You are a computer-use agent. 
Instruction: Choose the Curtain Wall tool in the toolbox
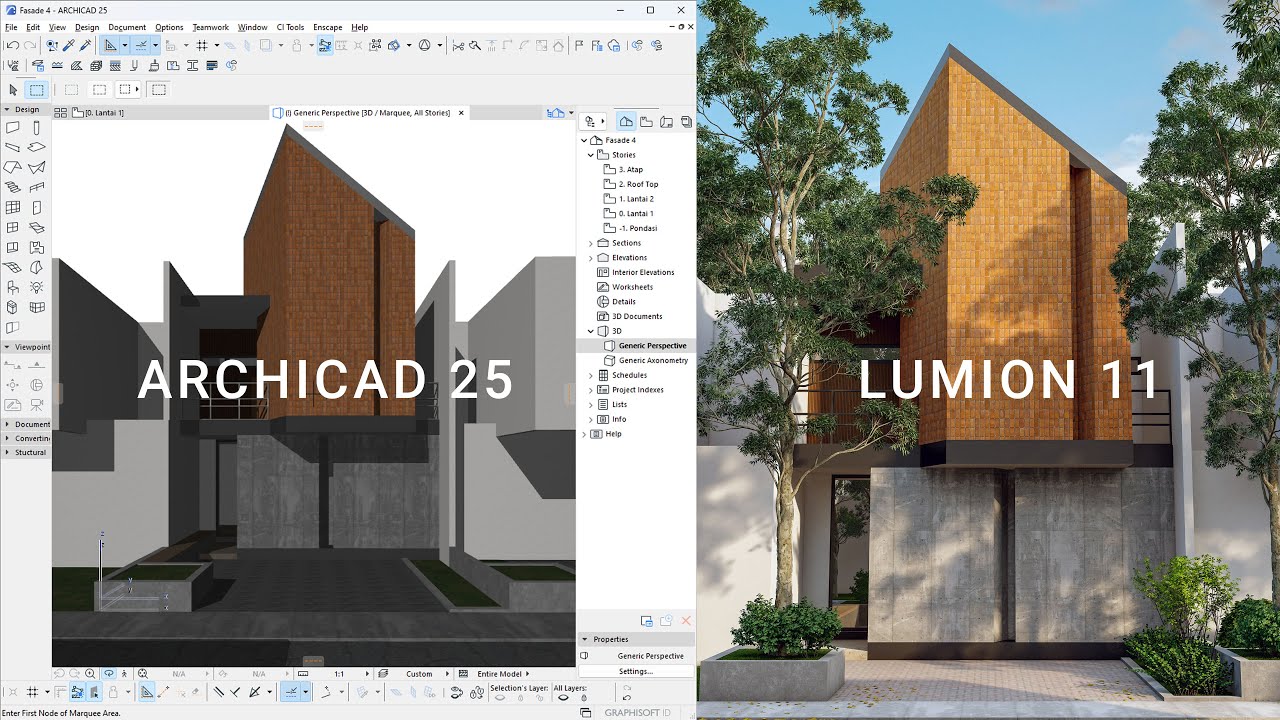point(13,208)
